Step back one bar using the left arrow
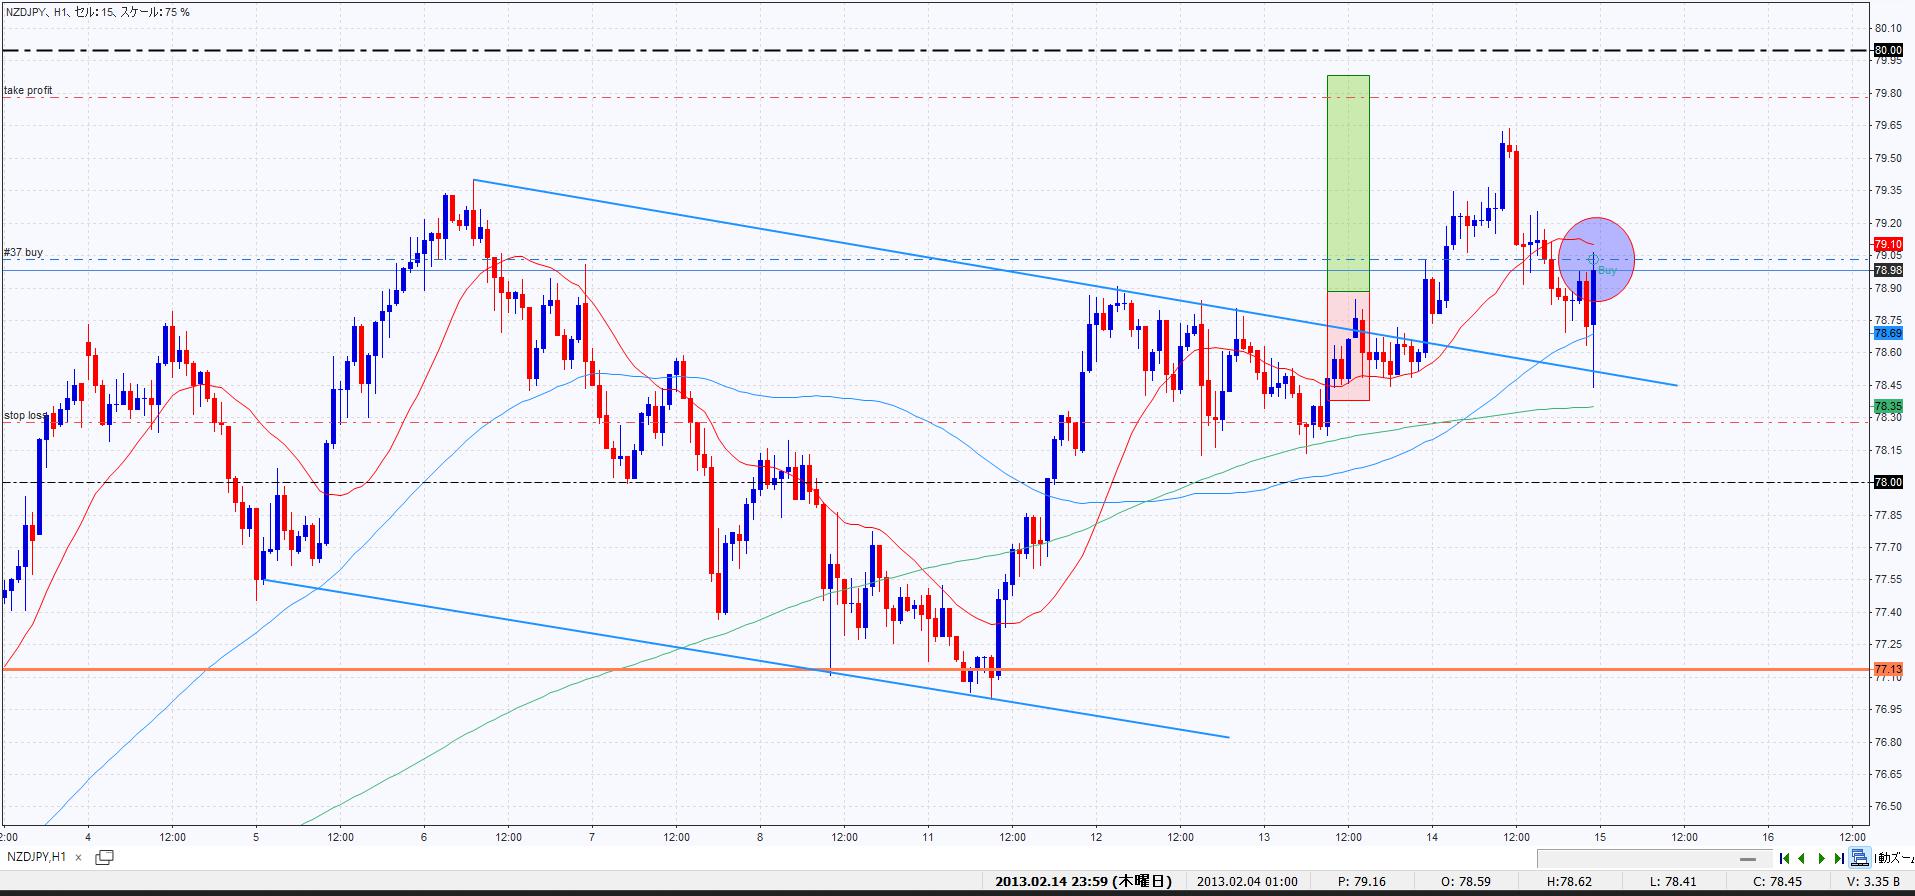 (1802, 858)
